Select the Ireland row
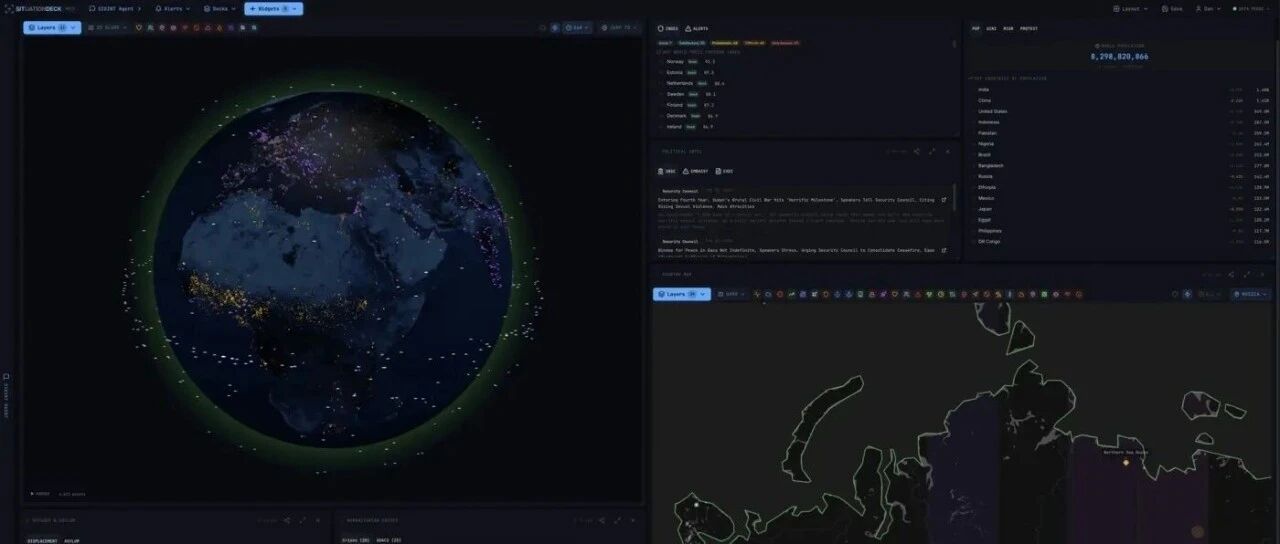The width and height of the screenshot is (1280, 544). (805, 127)
